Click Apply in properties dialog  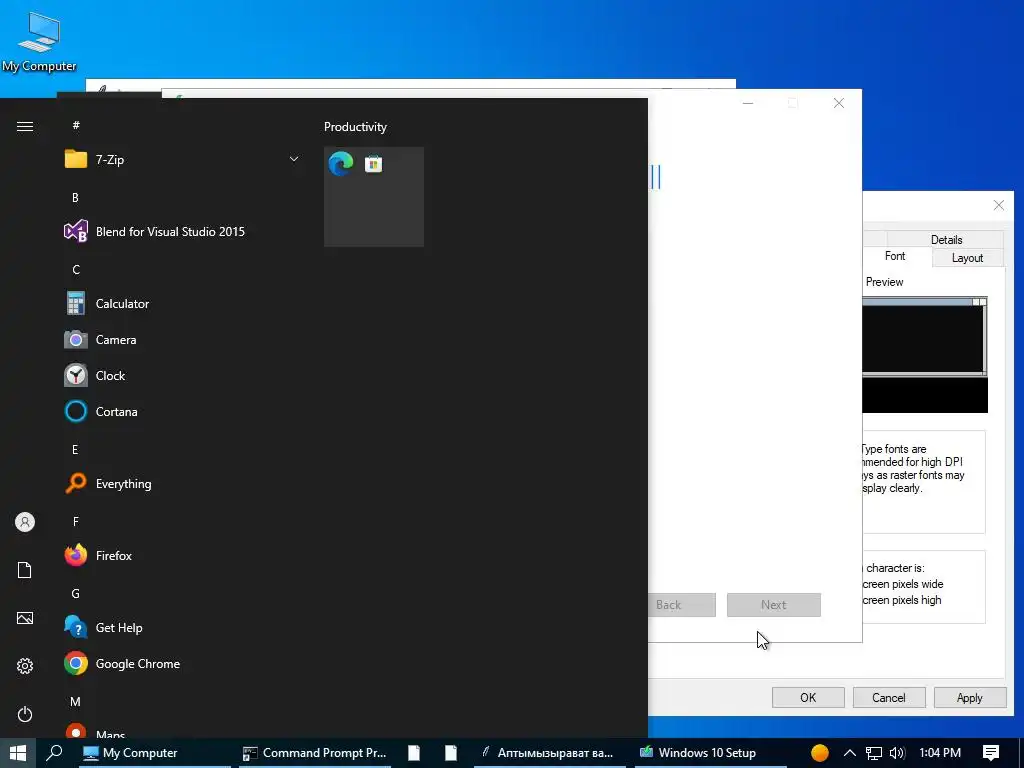tap(969, 697)
